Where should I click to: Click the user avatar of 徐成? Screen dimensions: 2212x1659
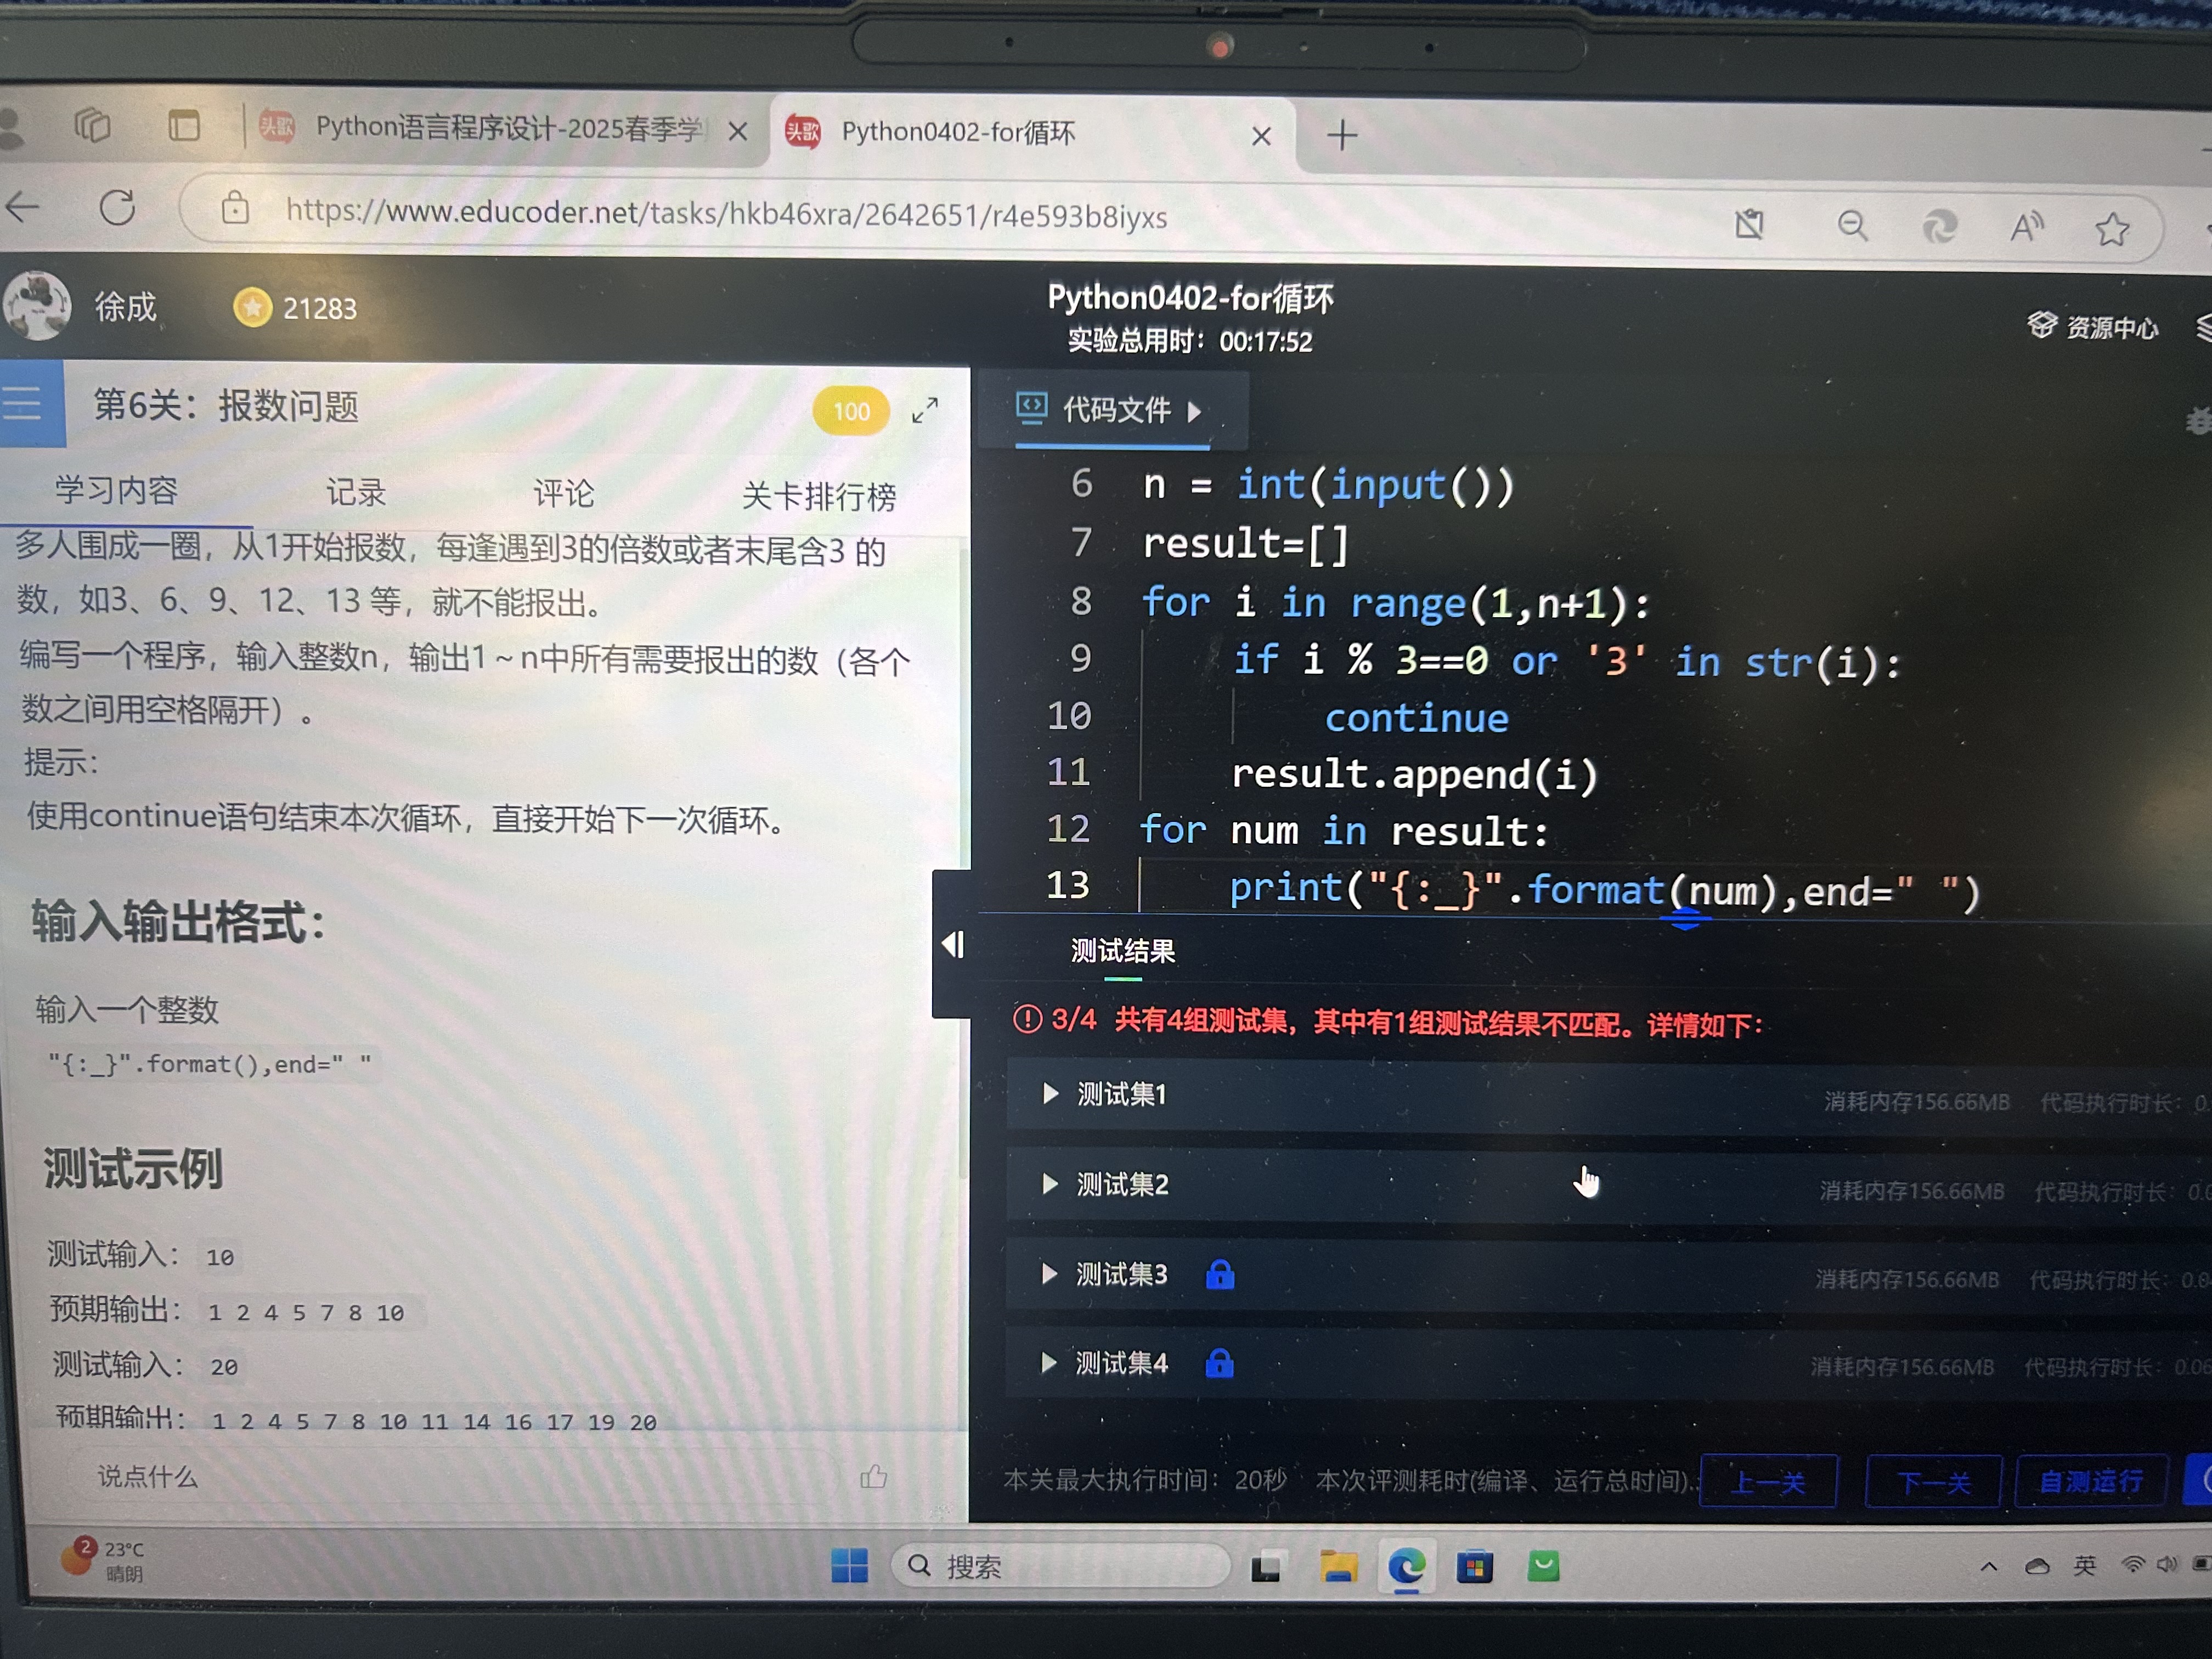(x=37, y=305)
